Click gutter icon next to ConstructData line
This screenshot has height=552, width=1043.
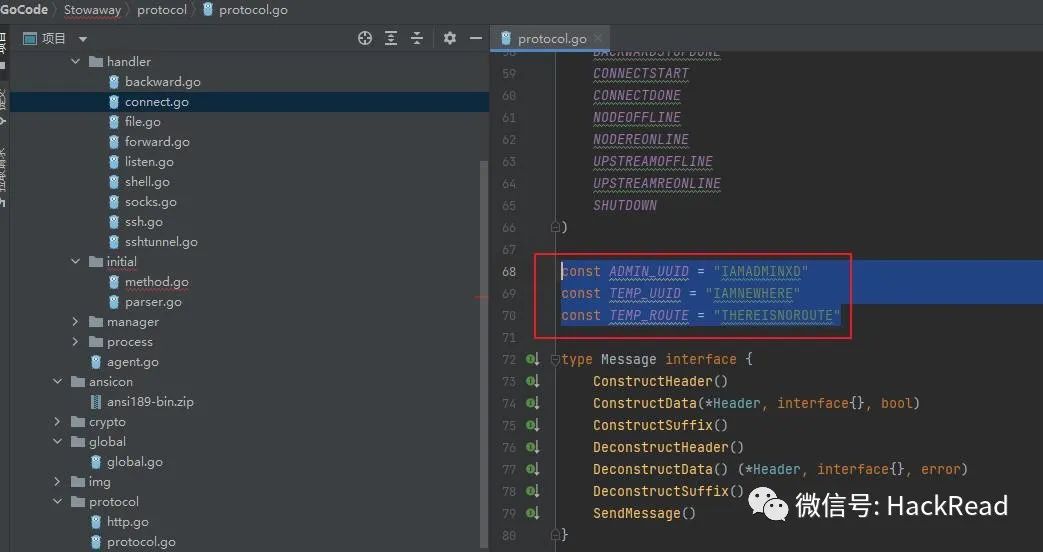532,404
